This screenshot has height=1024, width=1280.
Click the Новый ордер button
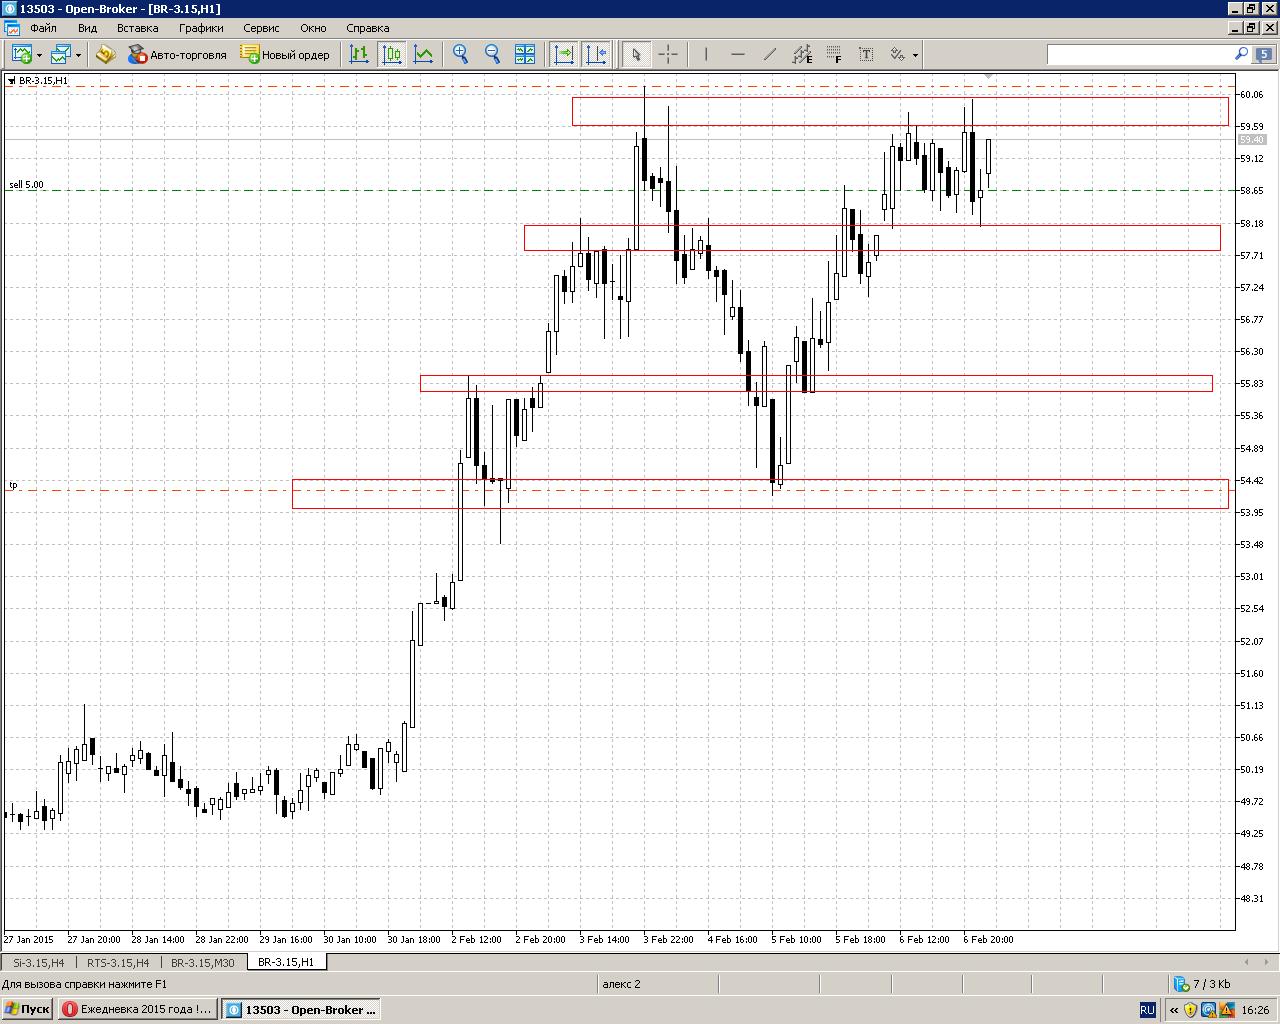click(285, 55)
